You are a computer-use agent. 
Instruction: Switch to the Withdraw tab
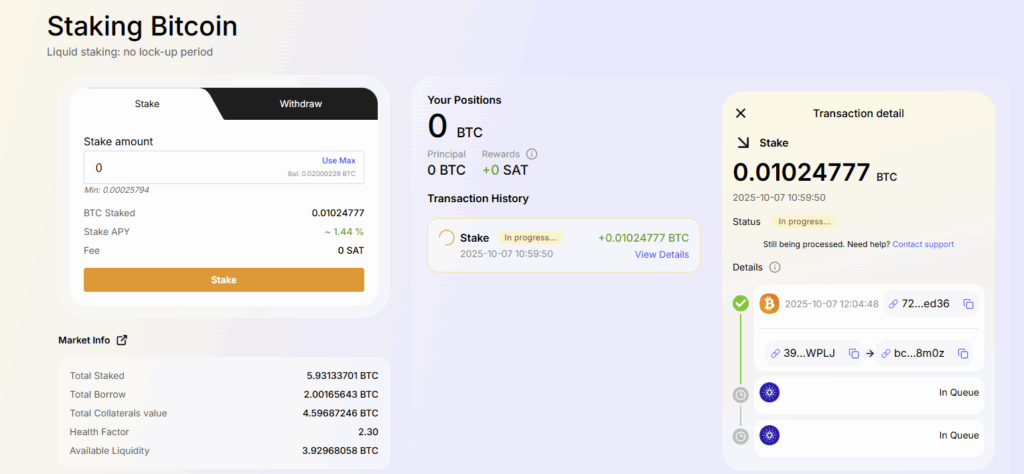click(x=300, y=104)
